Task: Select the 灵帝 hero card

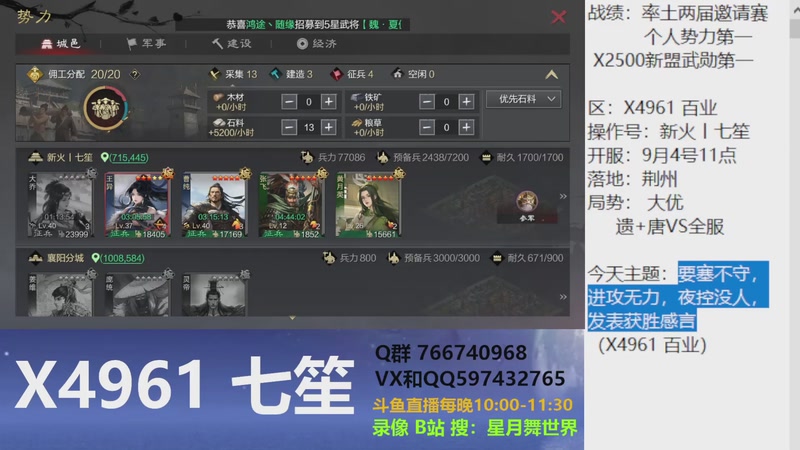Action: pos(214,294)
